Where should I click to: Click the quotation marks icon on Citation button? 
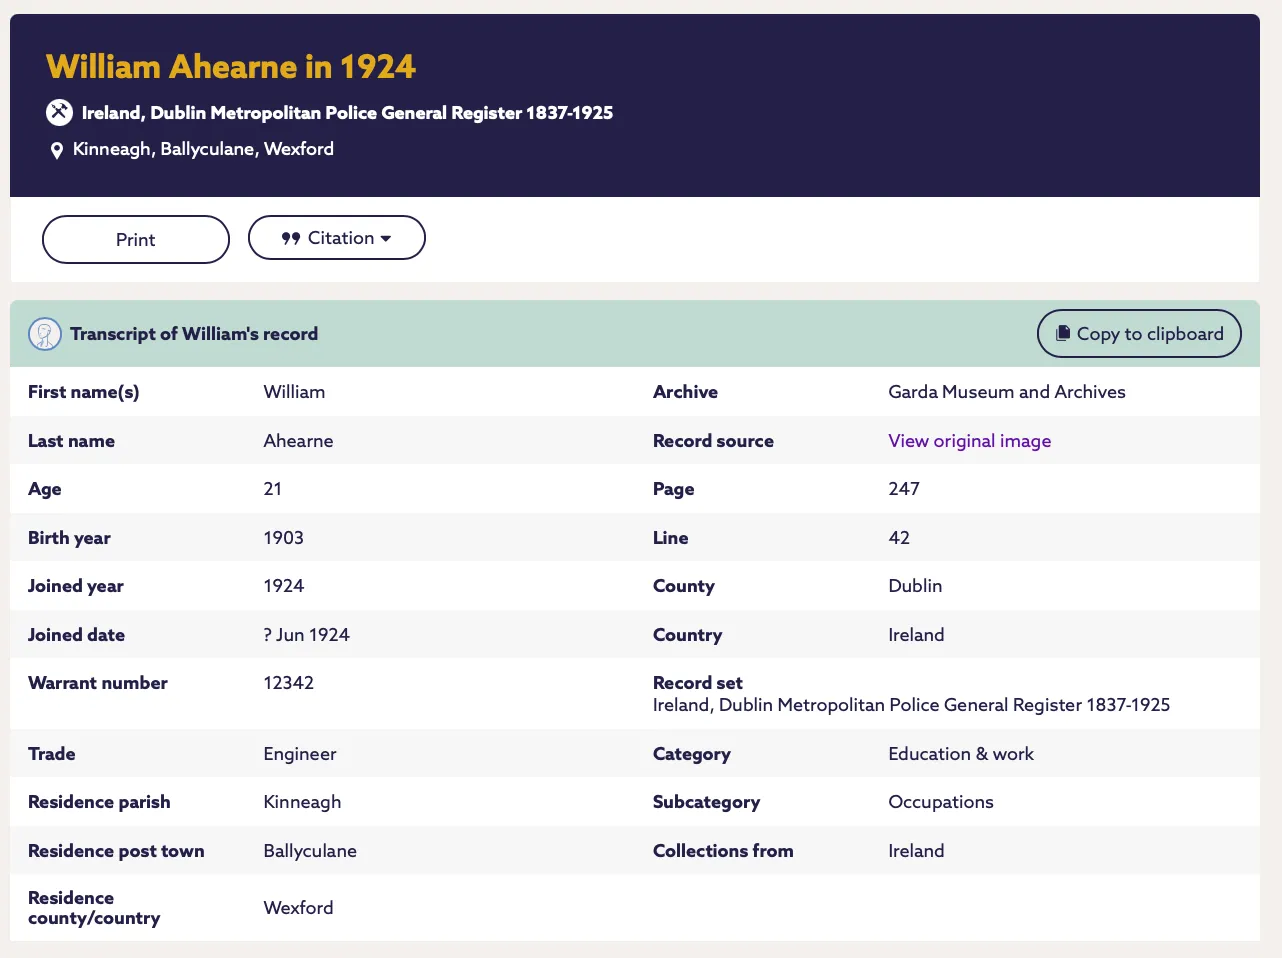coord(291,238)
